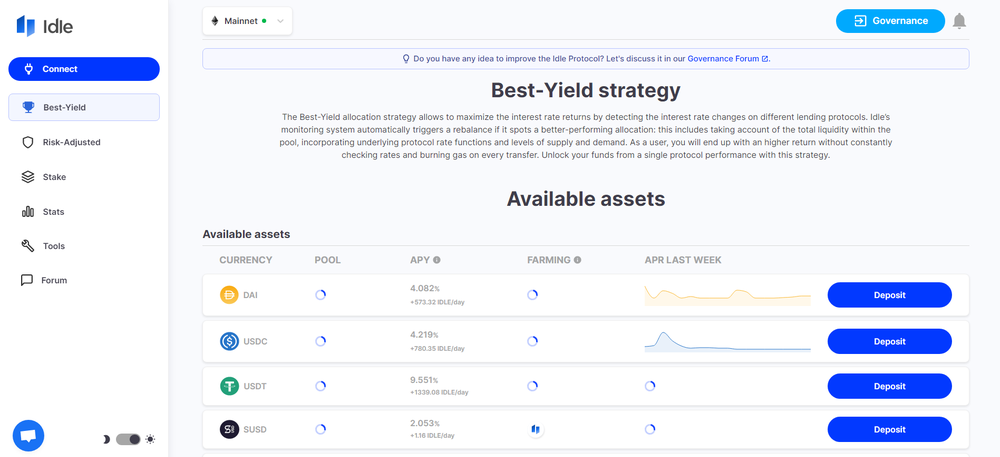Click the USDC currency icon
1000x457 pixels.
tap(229, 342)
